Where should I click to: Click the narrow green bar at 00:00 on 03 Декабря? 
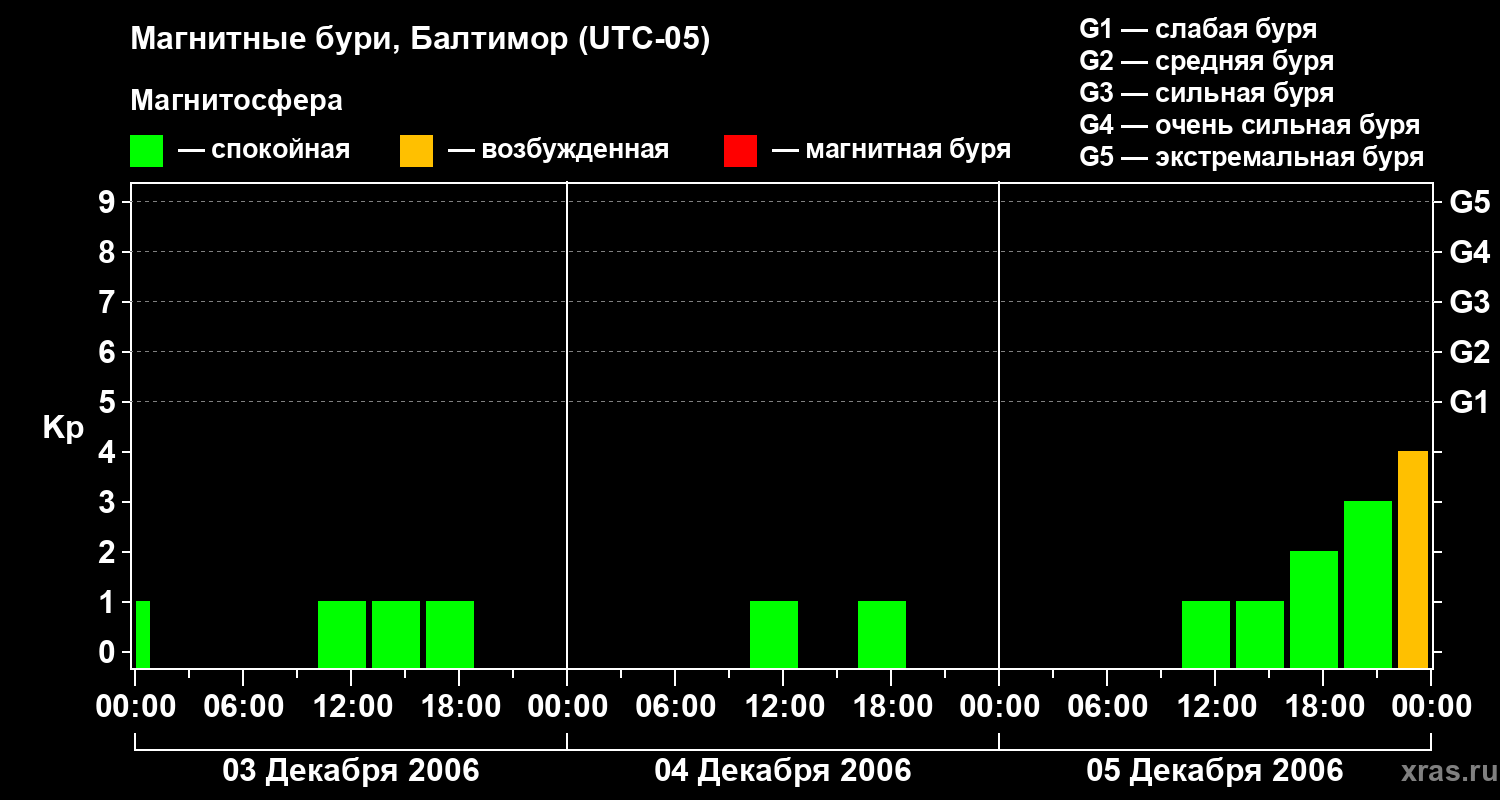coord(143,635)
